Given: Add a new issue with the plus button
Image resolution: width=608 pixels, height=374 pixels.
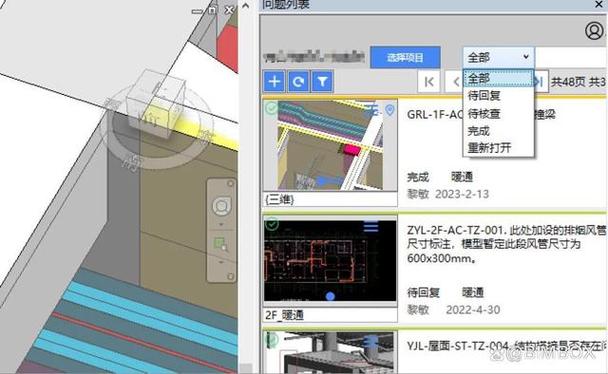Looking at the screenshot, I should (275, 81).
